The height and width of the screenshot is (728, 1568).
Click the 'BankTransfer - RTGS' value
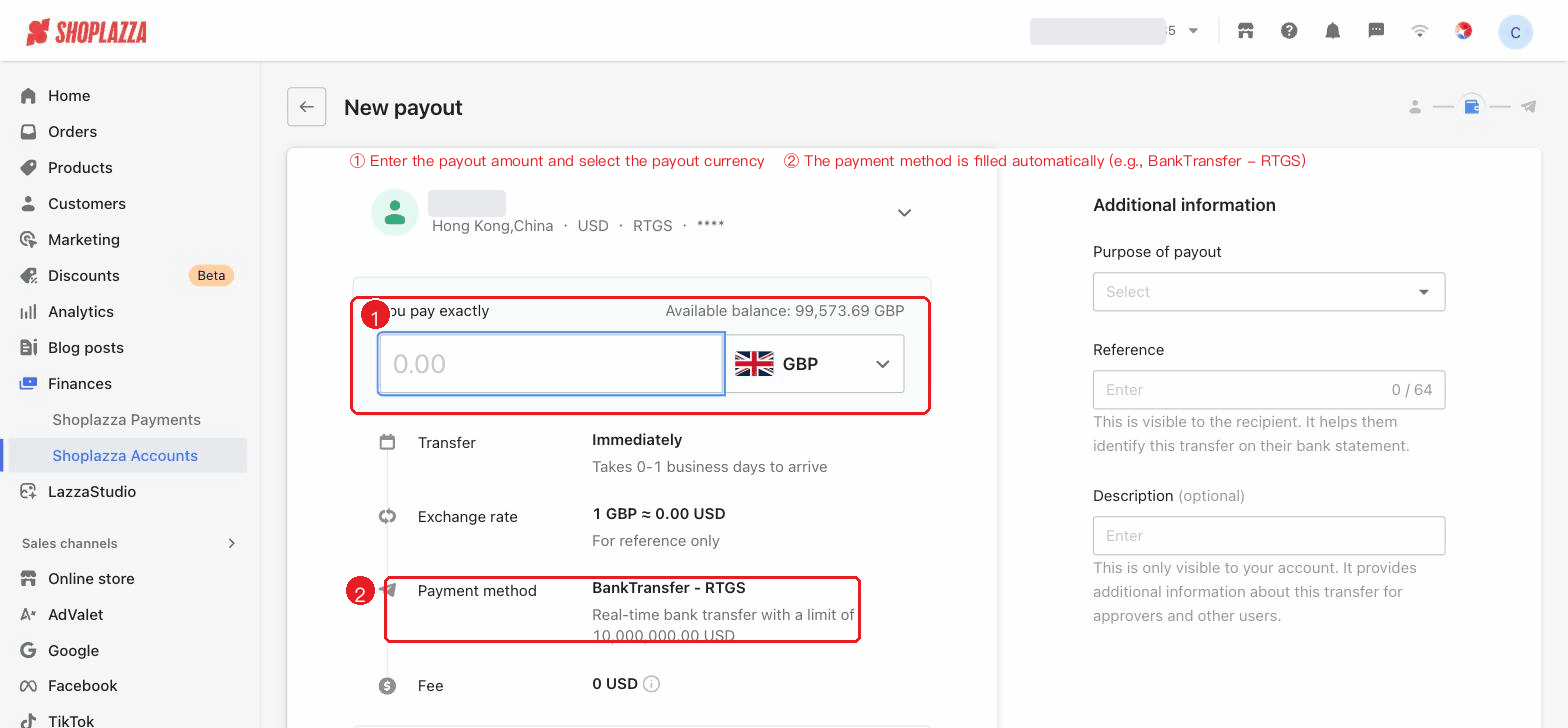point(669,588)
